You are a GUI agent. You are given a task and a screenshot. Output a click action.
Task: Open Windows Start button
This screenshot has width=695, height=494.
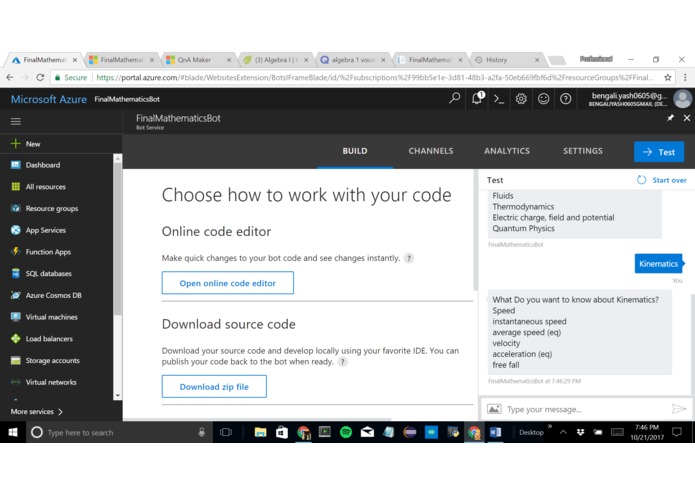click(x=13, y=432)
